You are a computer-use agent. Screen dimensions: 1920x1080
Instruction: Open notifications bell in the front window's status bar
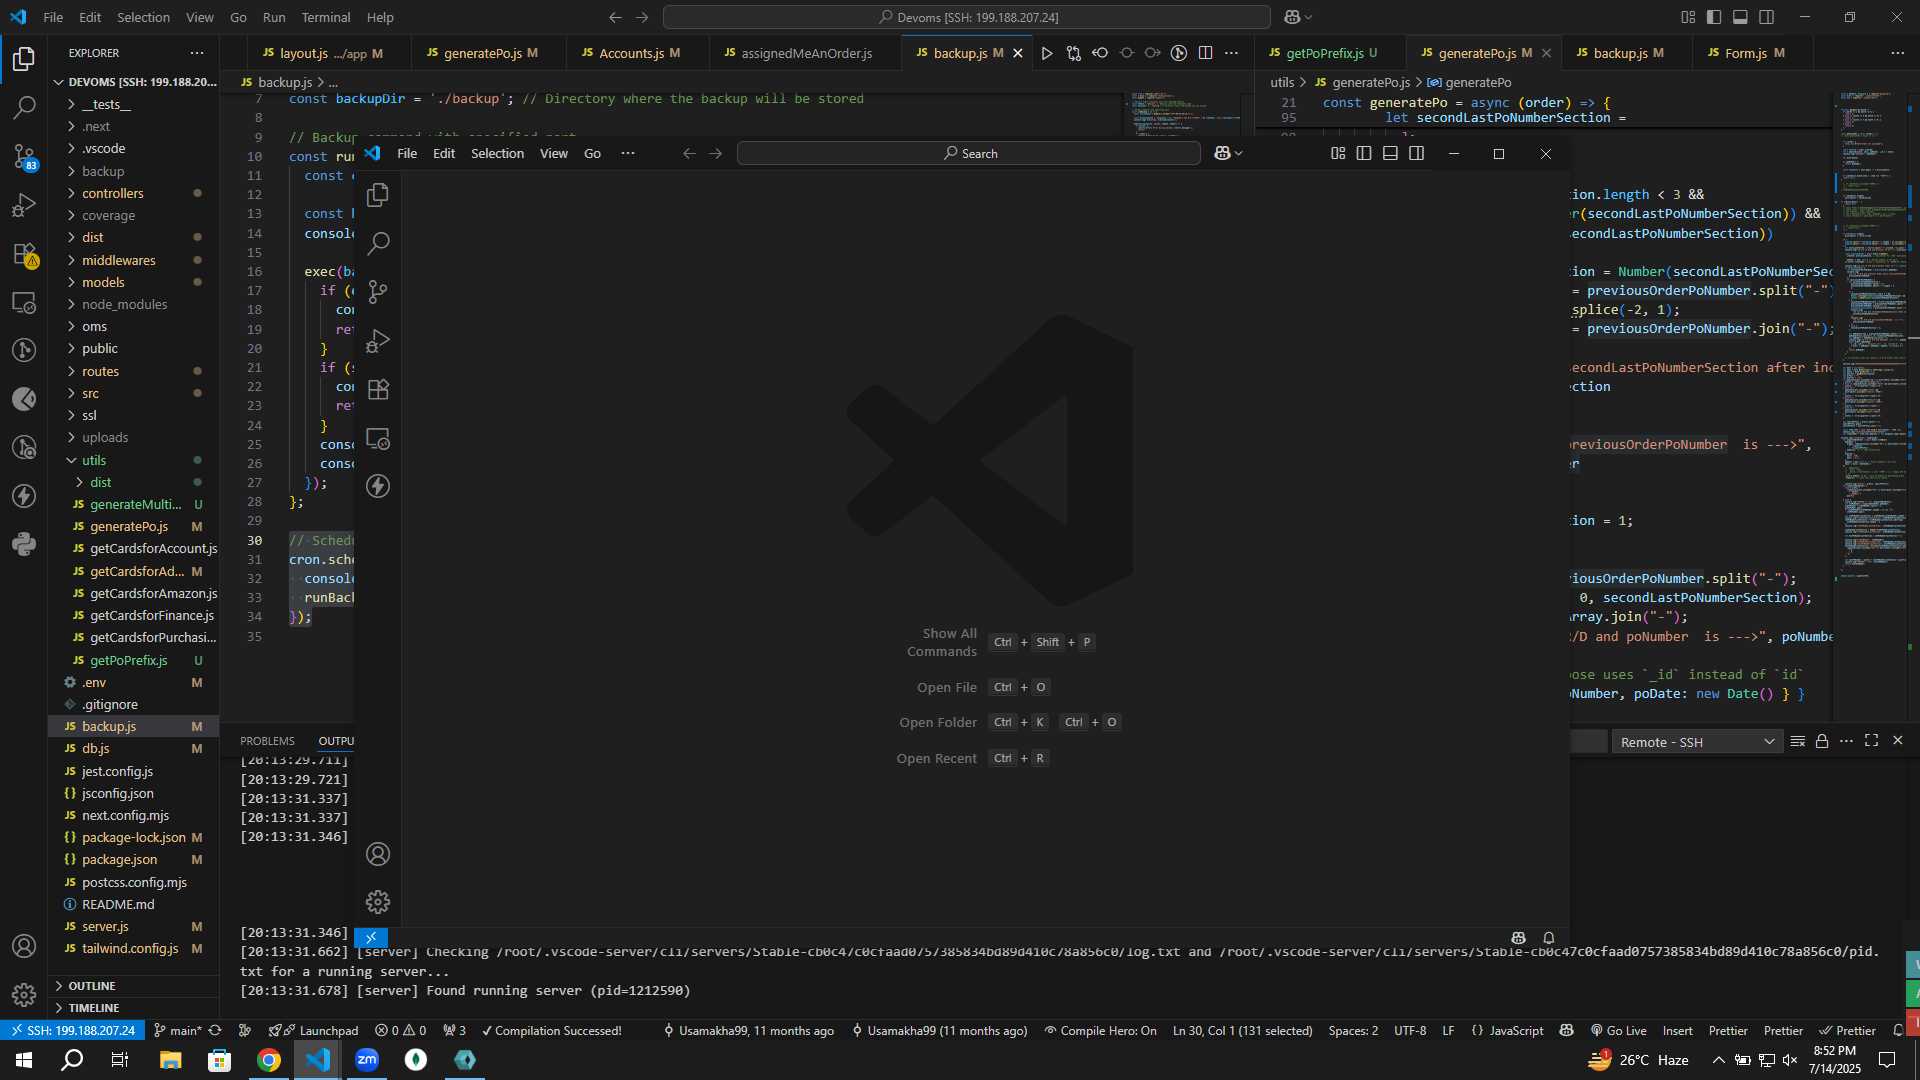(1549, 938)
